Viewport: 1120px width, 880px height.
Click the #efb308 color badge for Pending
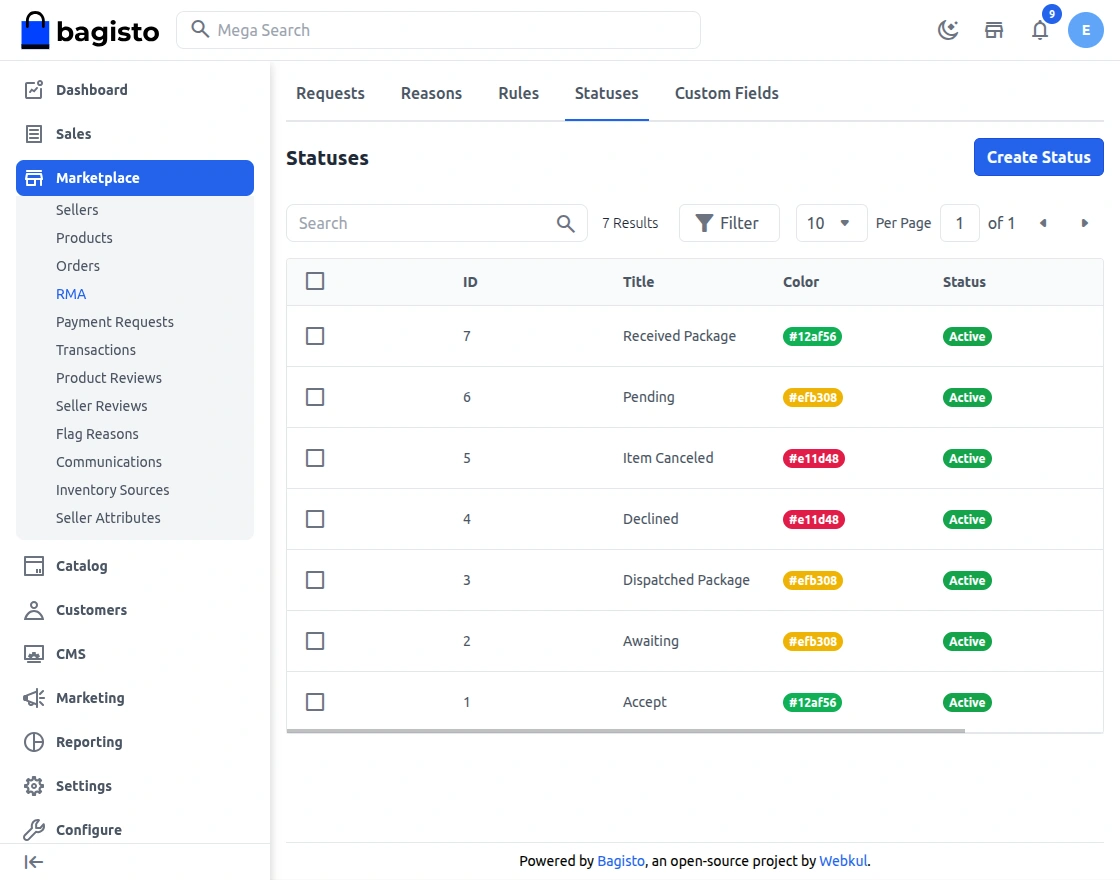pos(812,398)
